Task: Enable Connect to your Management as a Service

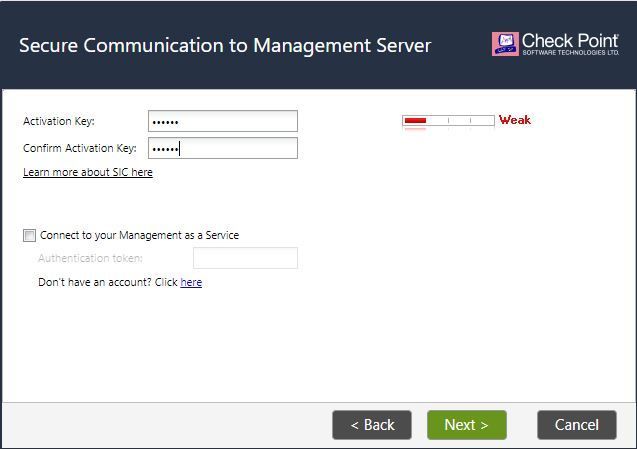Action: pos(29,236)
